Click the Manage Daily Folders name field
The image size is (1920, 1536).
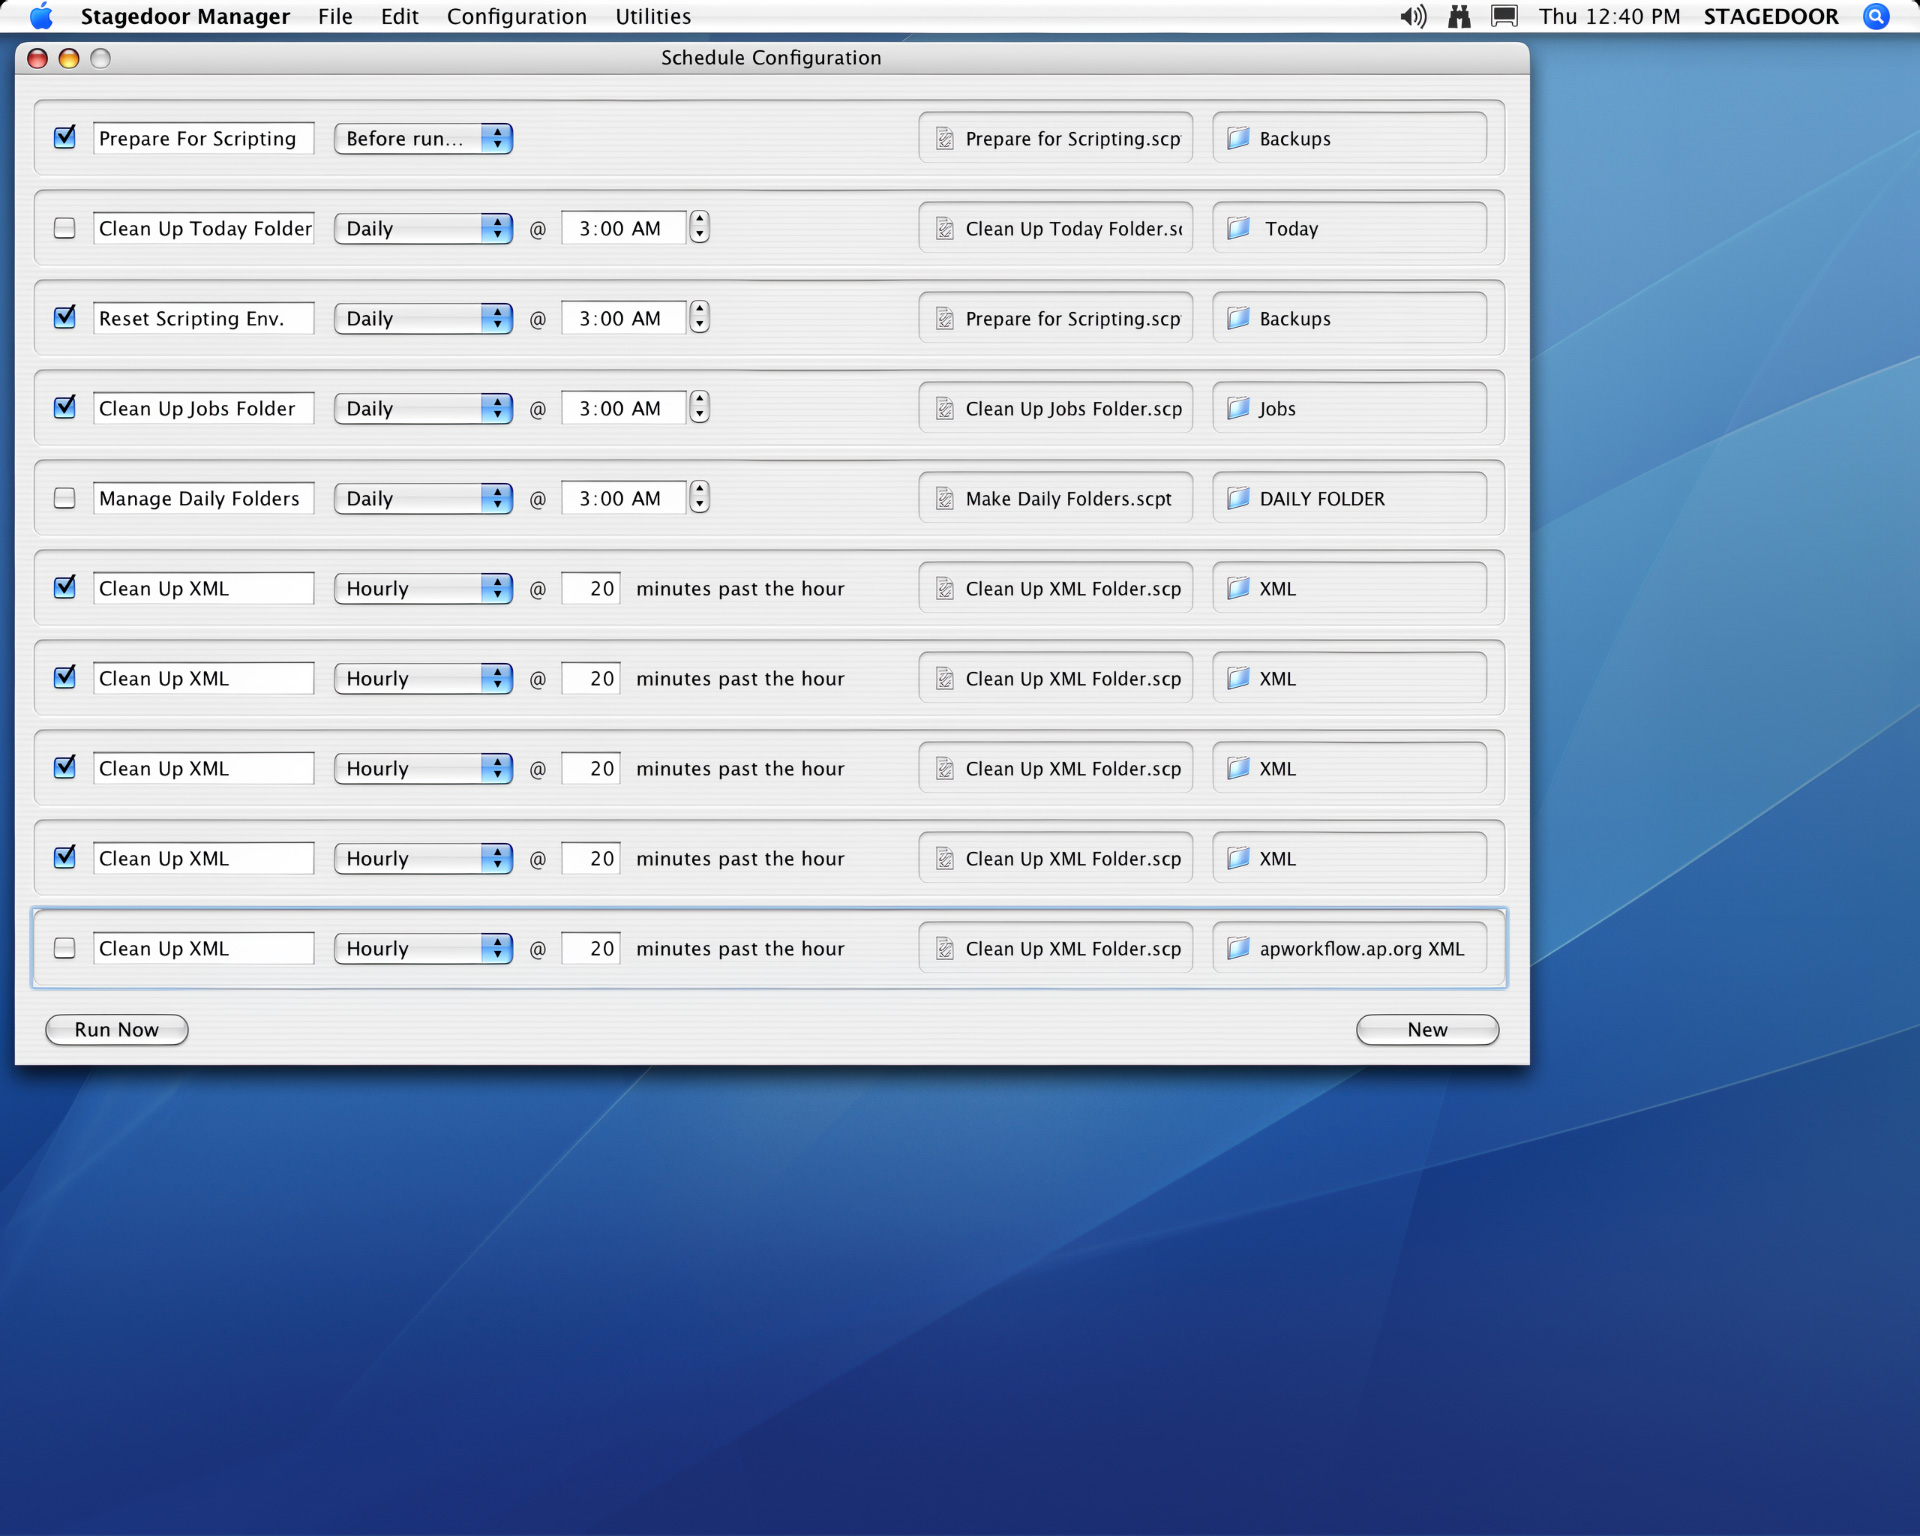pos(204,498)
